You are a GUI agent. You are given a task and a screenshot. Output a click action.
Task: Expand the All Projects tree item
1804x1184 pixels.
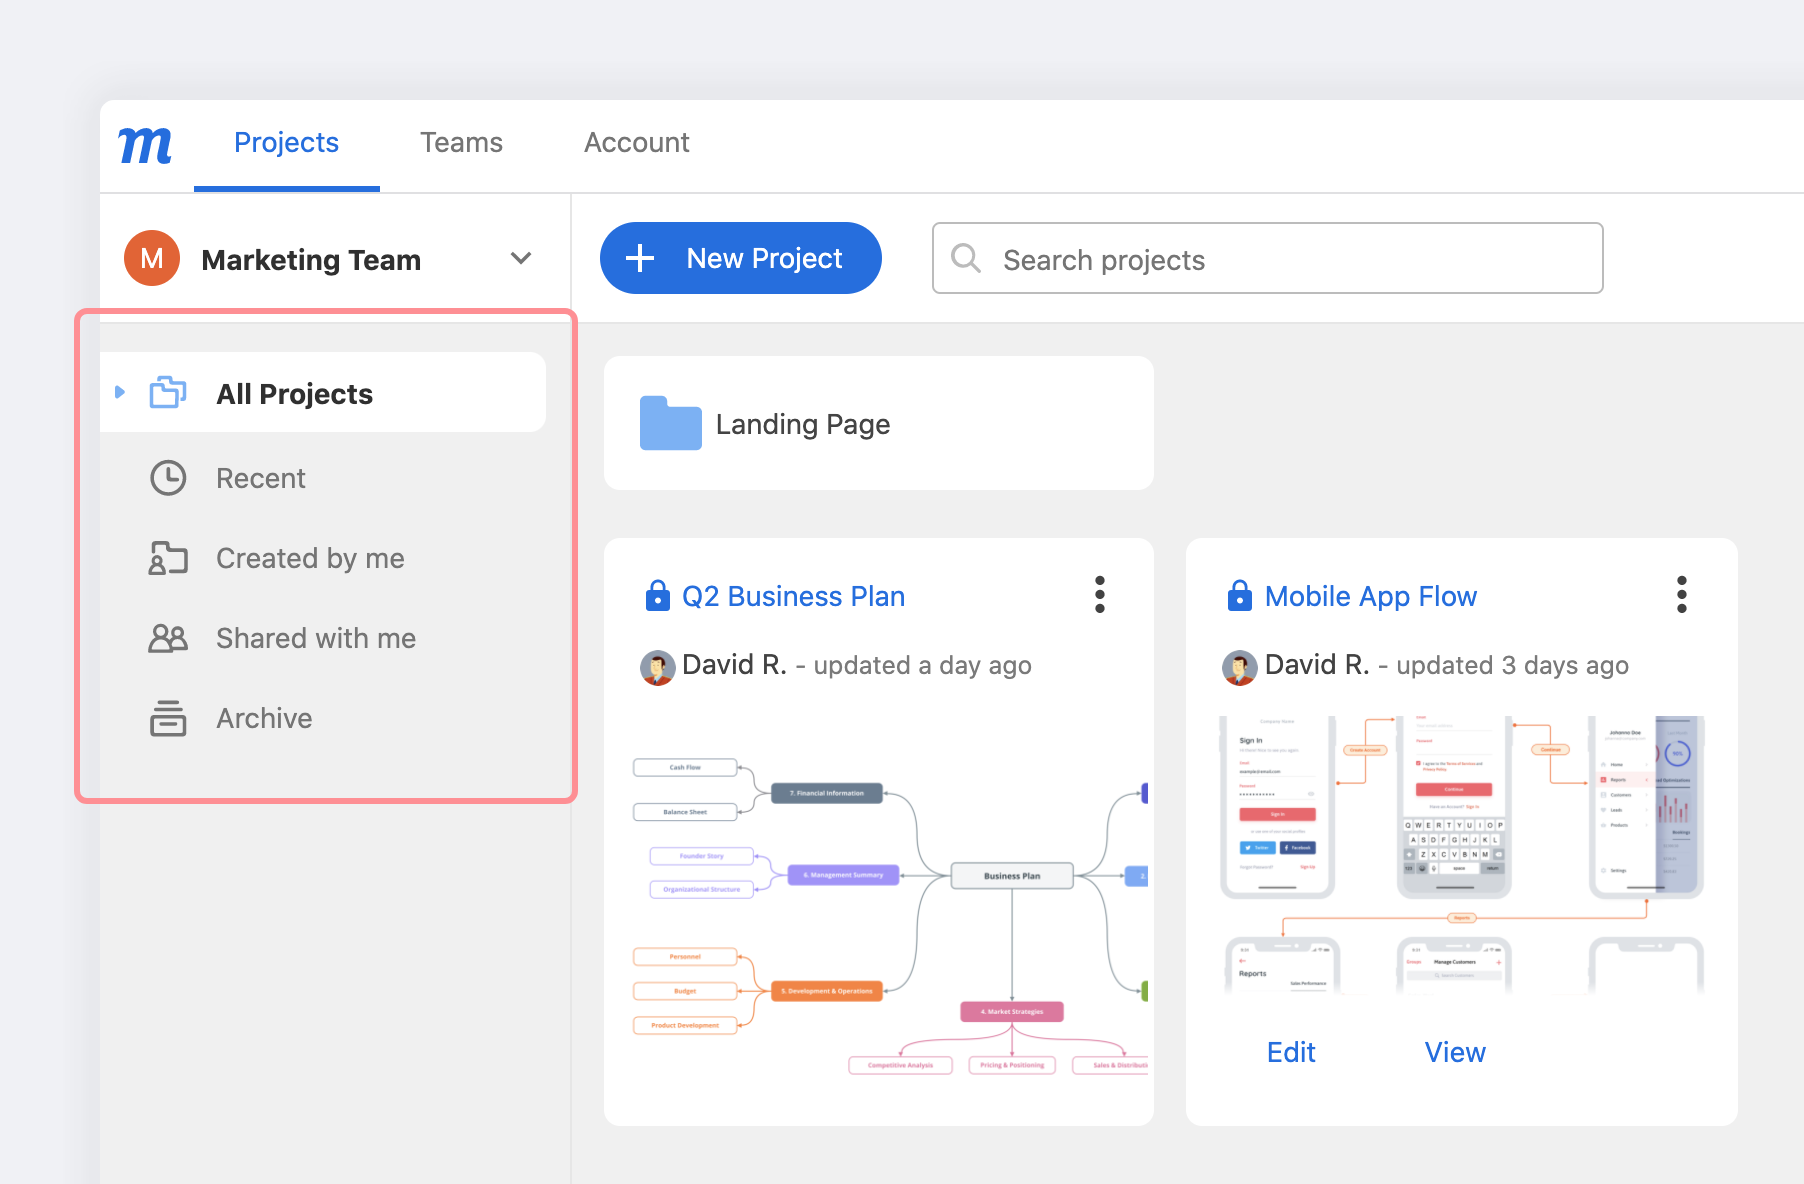[x=120, y=392]
